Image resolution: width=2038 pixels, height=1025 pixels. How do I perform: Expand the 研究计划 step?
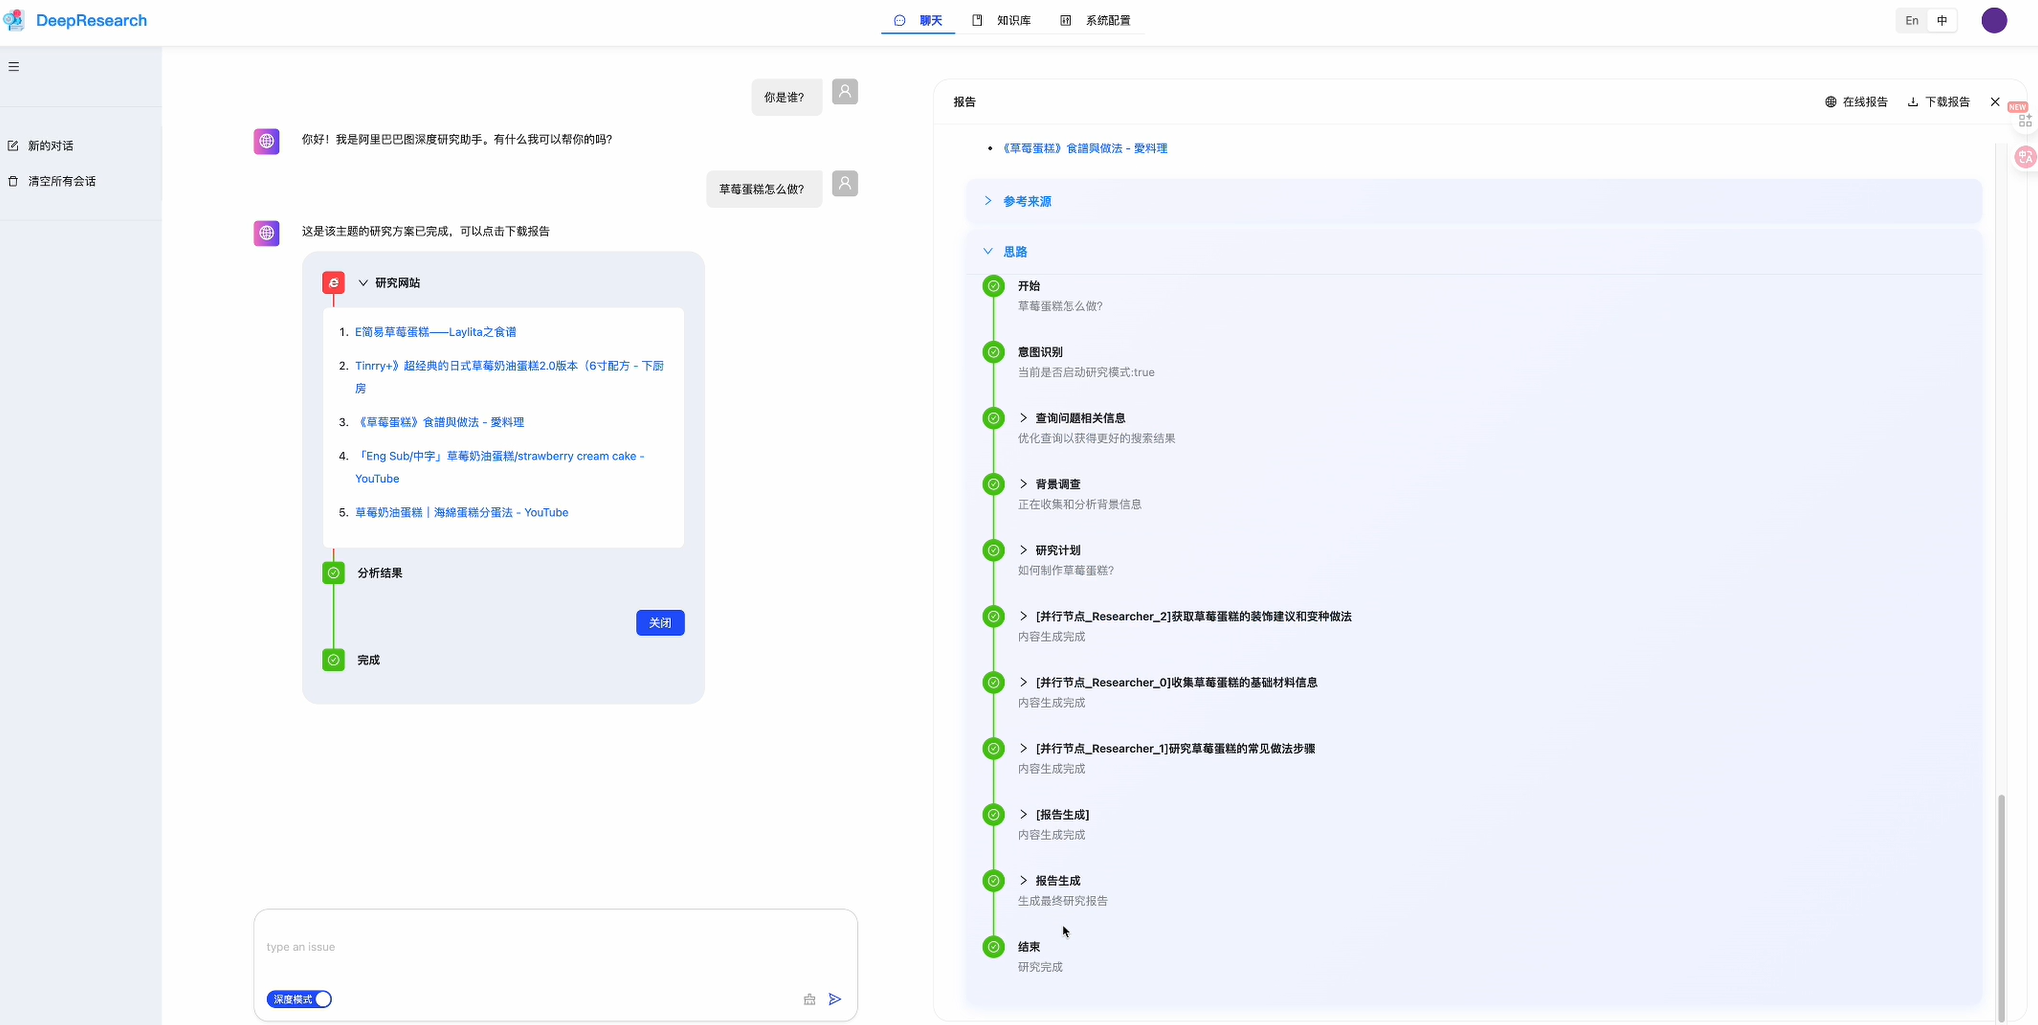tap(1024, 550)
